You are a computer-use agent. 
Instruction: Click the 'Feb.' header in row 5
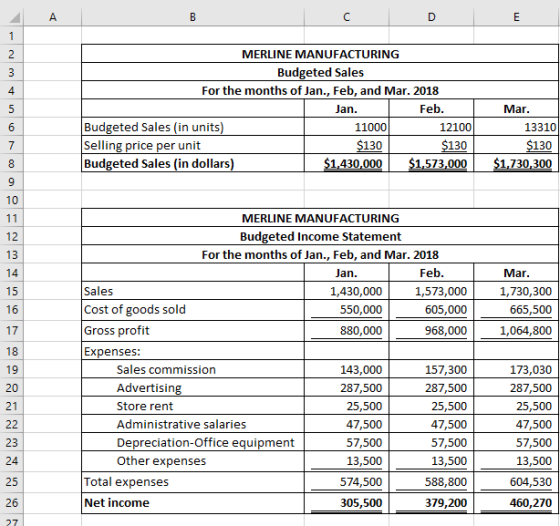[431, 109]
